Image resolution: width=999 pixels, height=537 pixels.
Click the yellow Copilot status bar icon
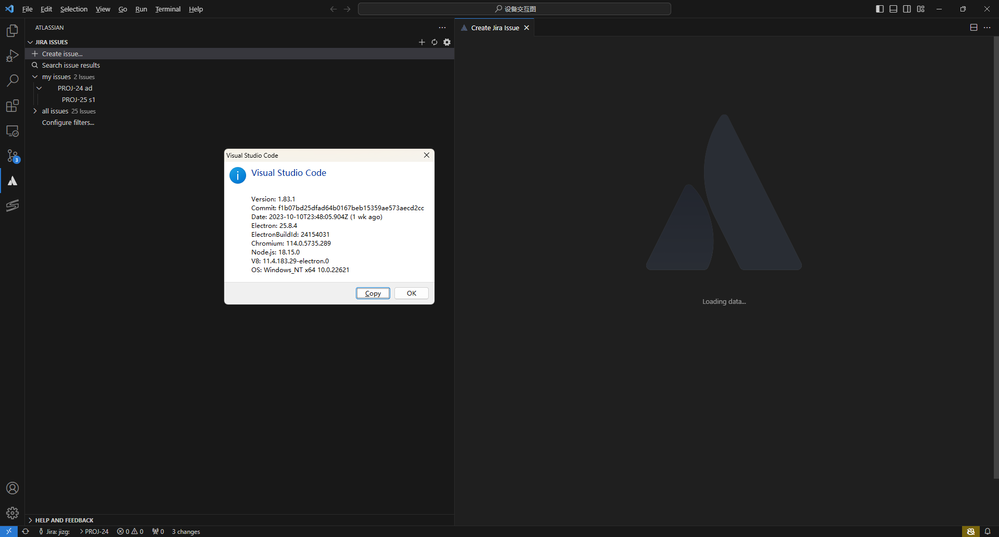(x=970, y=531)
